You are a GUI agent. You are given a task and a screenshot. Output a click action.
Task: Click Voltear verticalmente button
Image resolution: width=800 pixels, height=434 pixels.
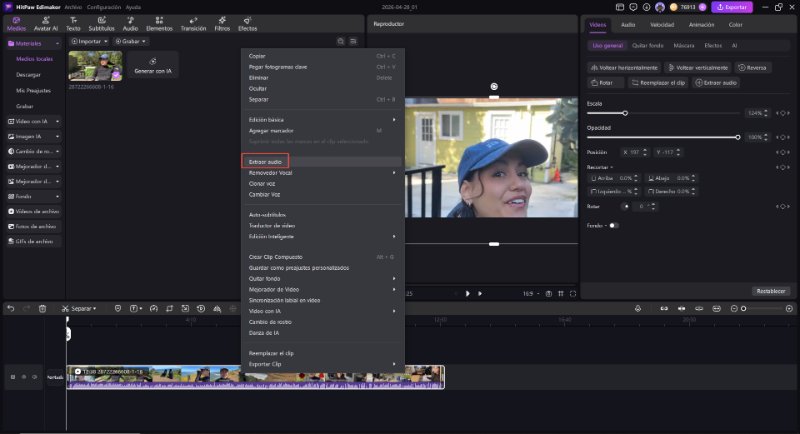pyautogui.click(x=697, y=68)
